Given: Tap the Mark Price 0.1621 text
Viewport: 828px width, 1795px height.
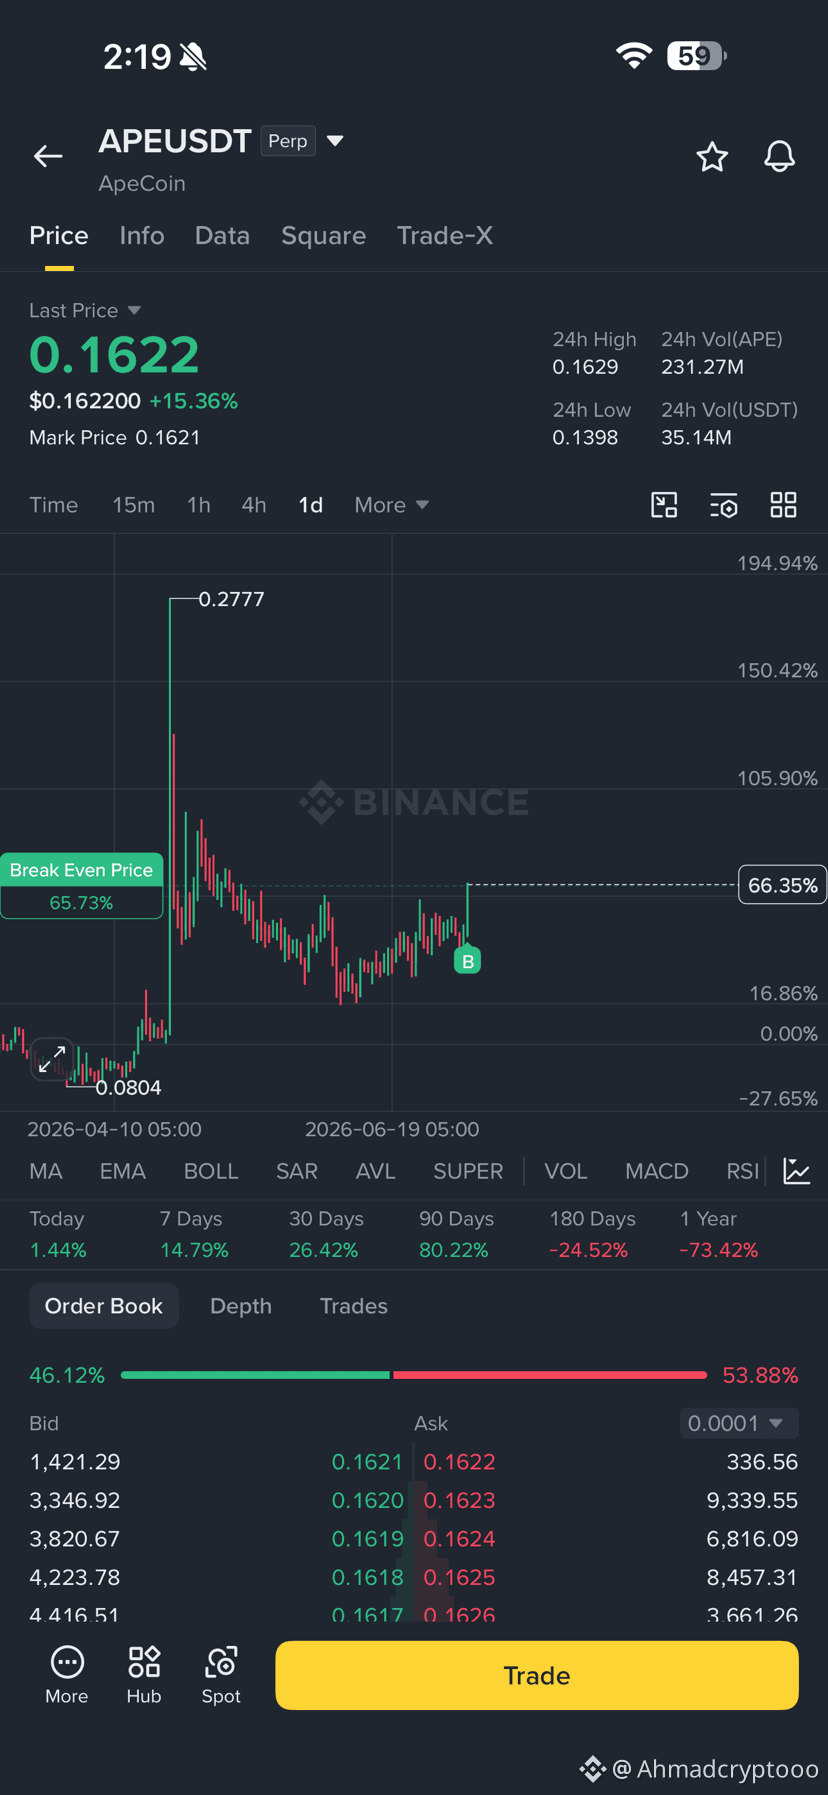Looking at the screenshot, I should [x=115, y=438].
